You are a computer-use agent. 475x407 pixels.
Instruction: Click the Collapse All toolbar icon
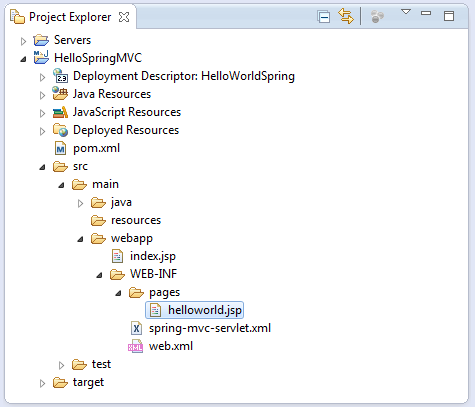pyautogui.click(x=324, y=16)
